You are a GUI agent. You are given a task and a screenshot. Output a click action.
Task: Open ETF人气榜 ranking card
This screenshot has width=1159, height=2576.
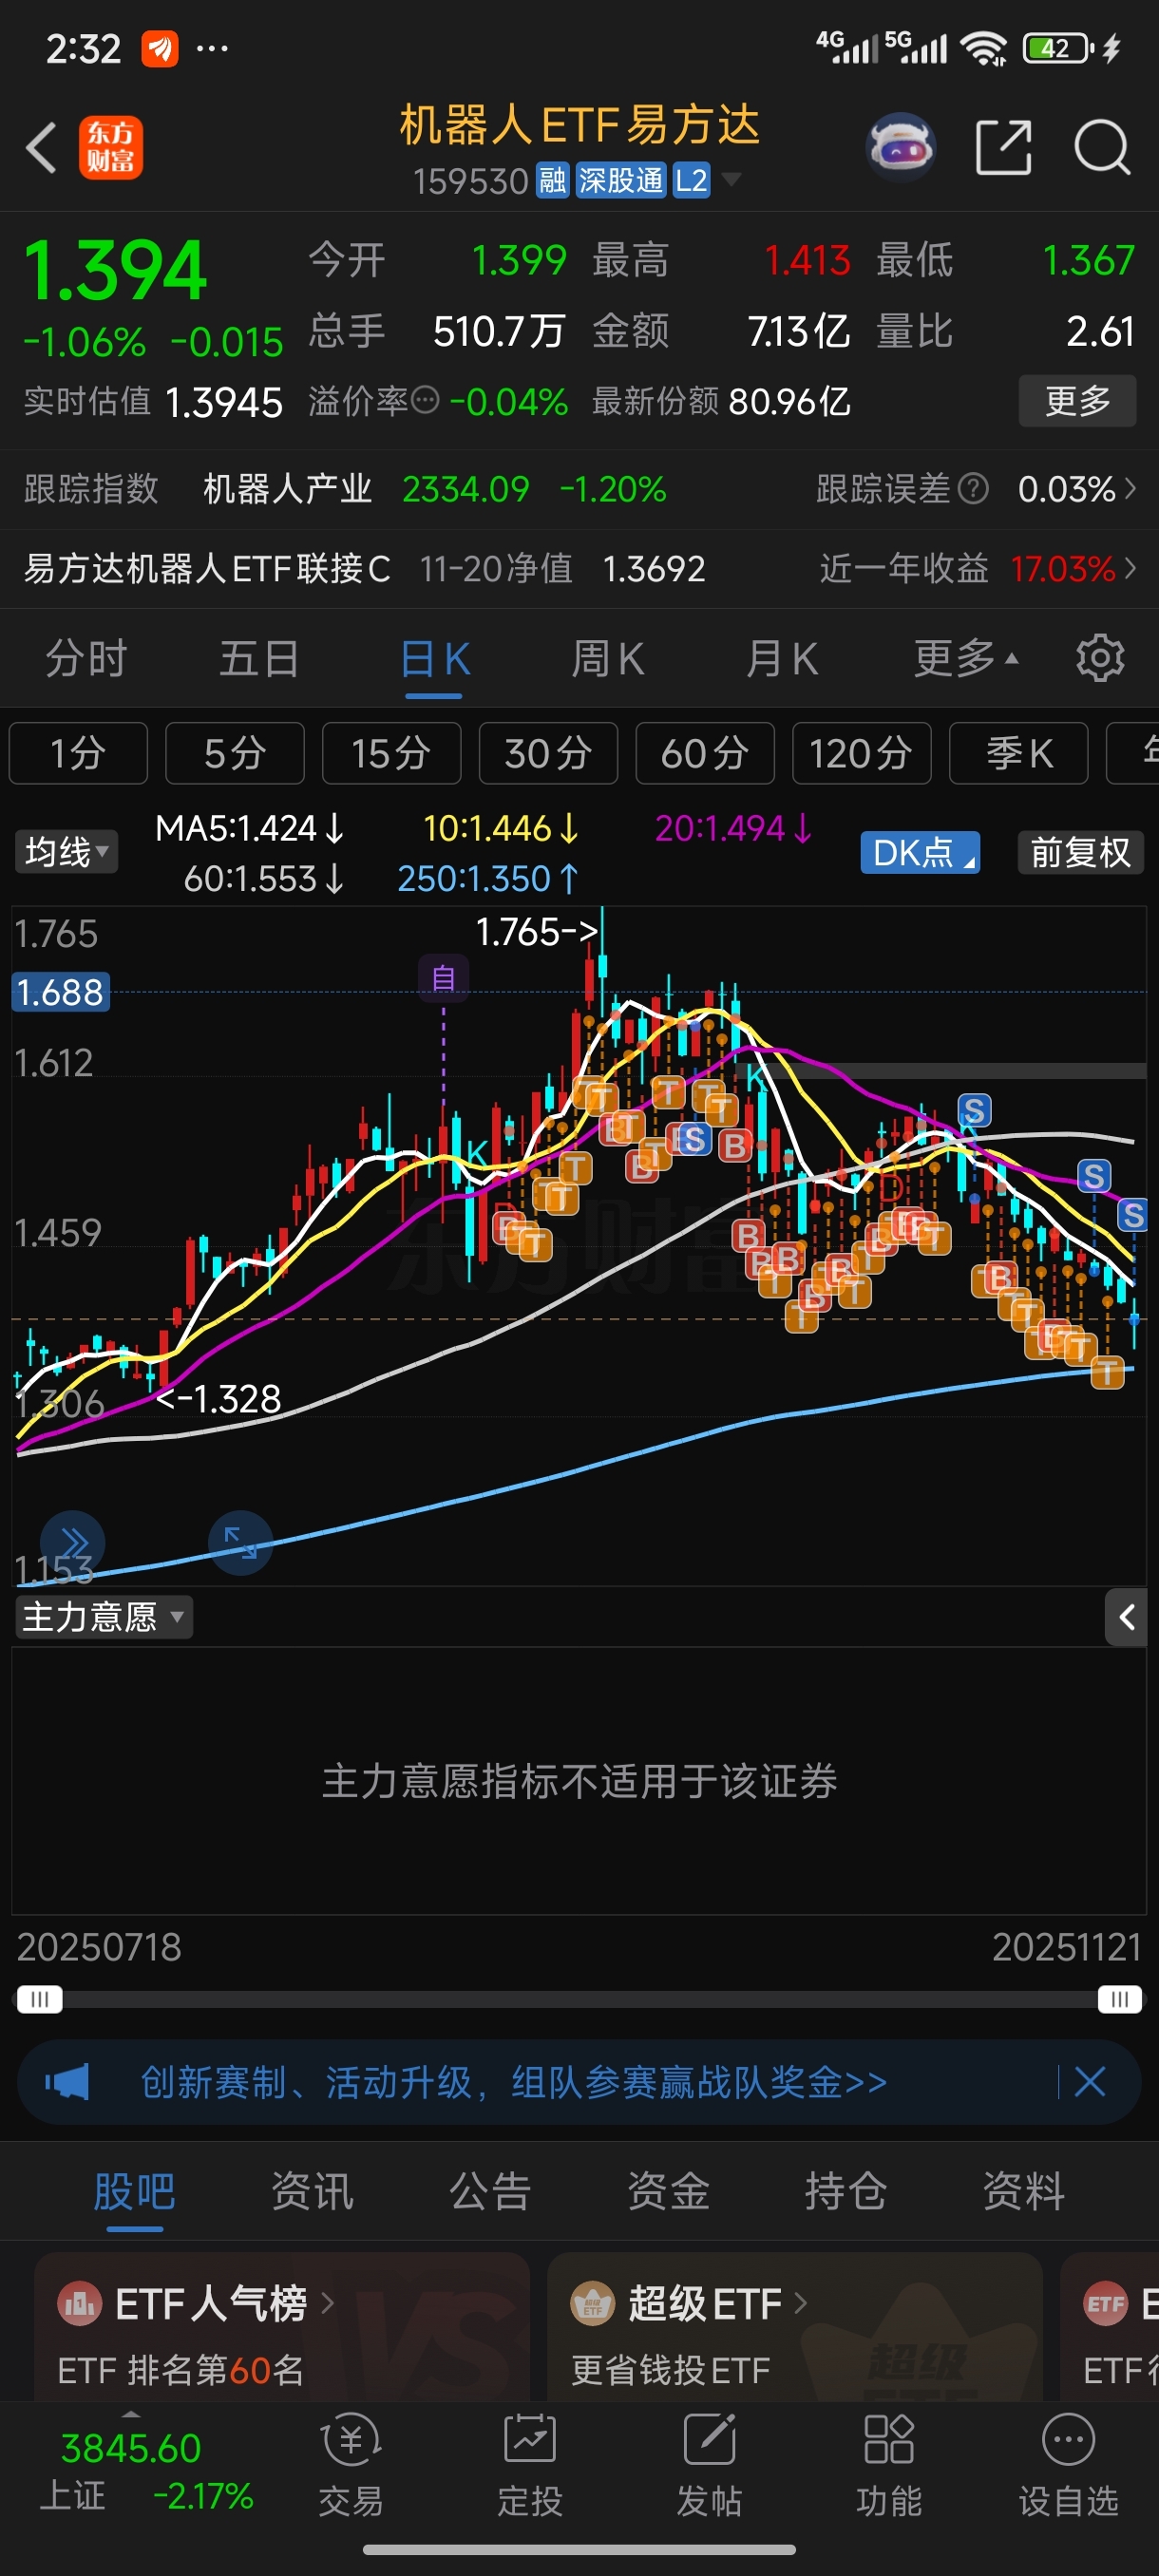point(282,2327)
